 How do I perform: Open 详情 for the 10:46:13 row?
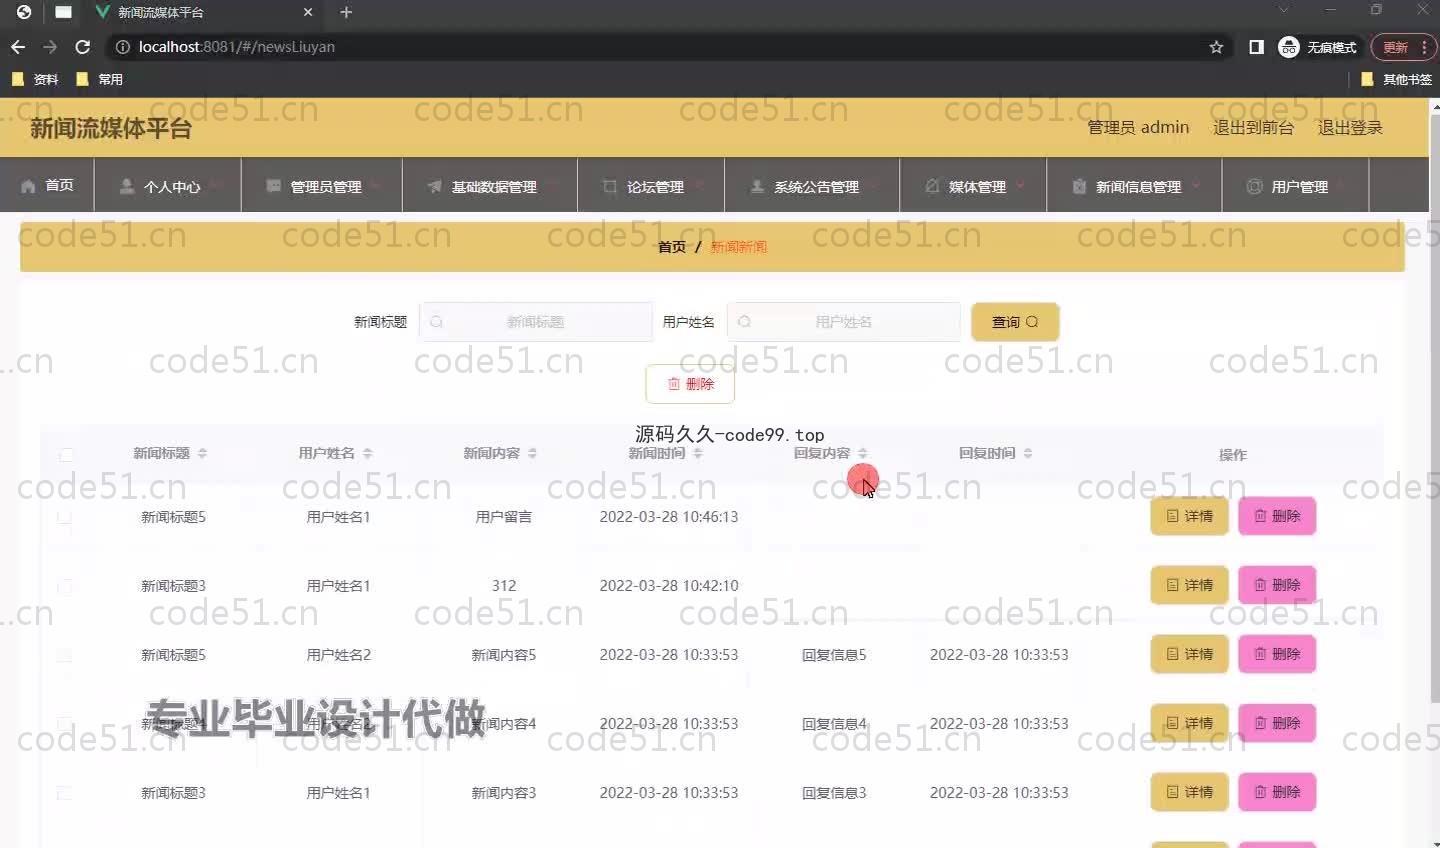pyautogui.click(x=1189, y=516)
